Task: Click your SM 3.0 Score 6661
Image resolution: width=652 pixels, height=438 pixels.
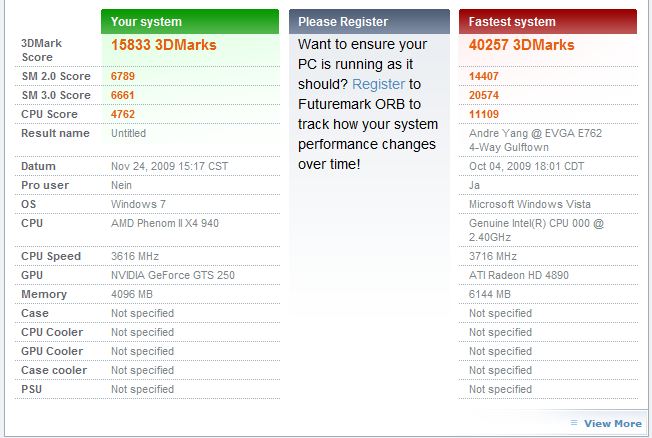Action: [123, 95]
